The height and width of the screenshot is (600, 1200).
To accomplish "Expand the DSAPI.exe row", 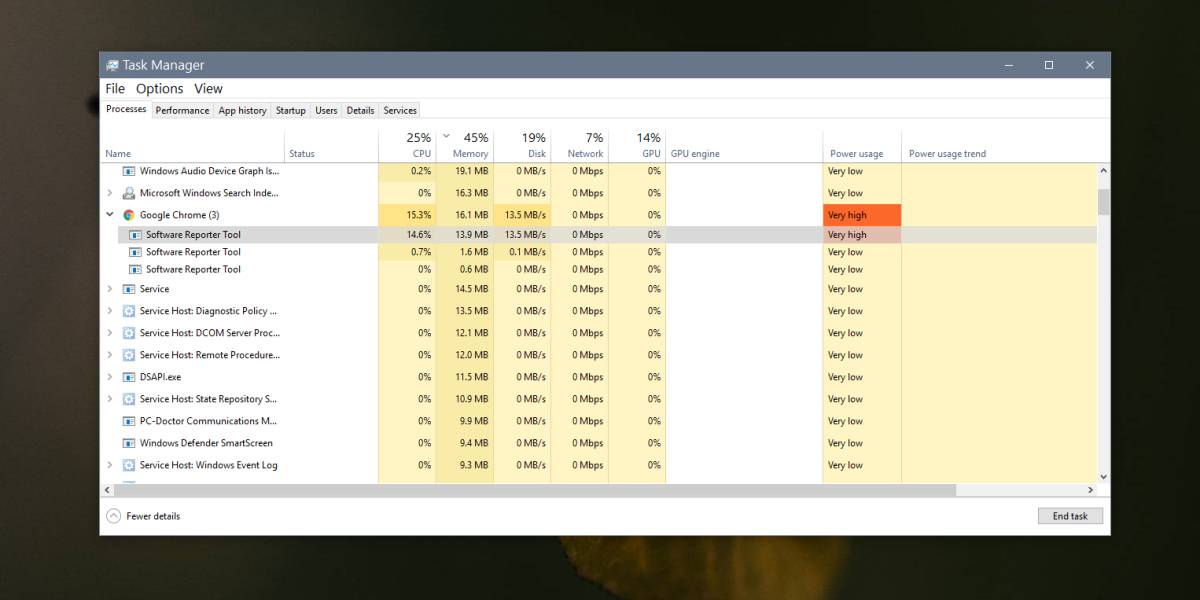I will pyautogui.click(x=110, y=377).
